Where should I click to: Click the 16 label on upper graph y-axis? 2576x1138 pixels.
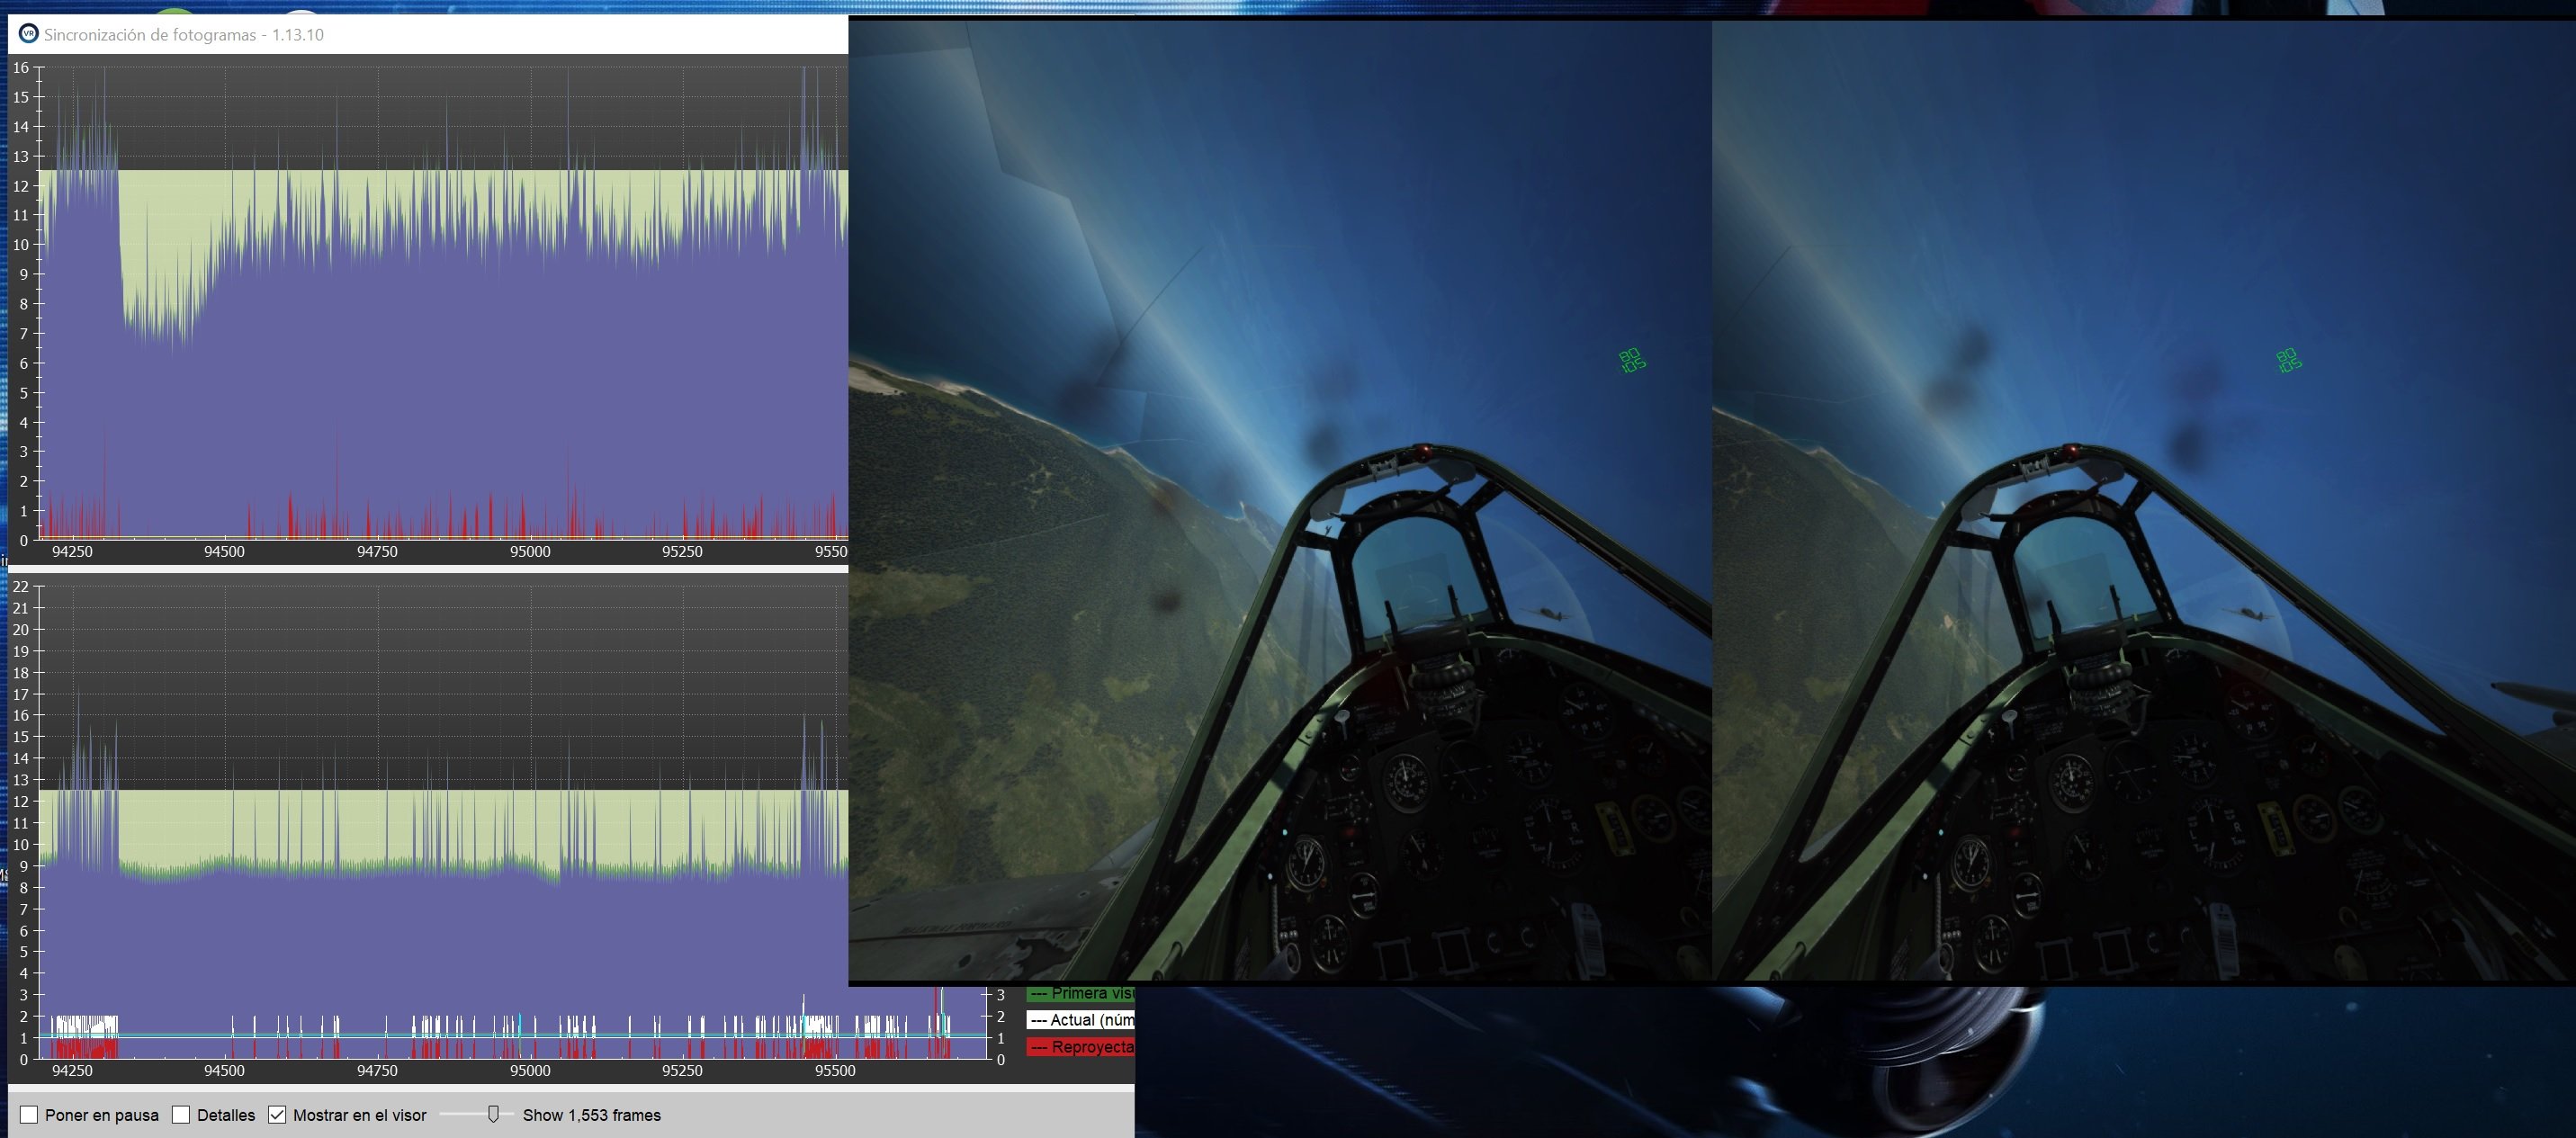coord(21,68)
